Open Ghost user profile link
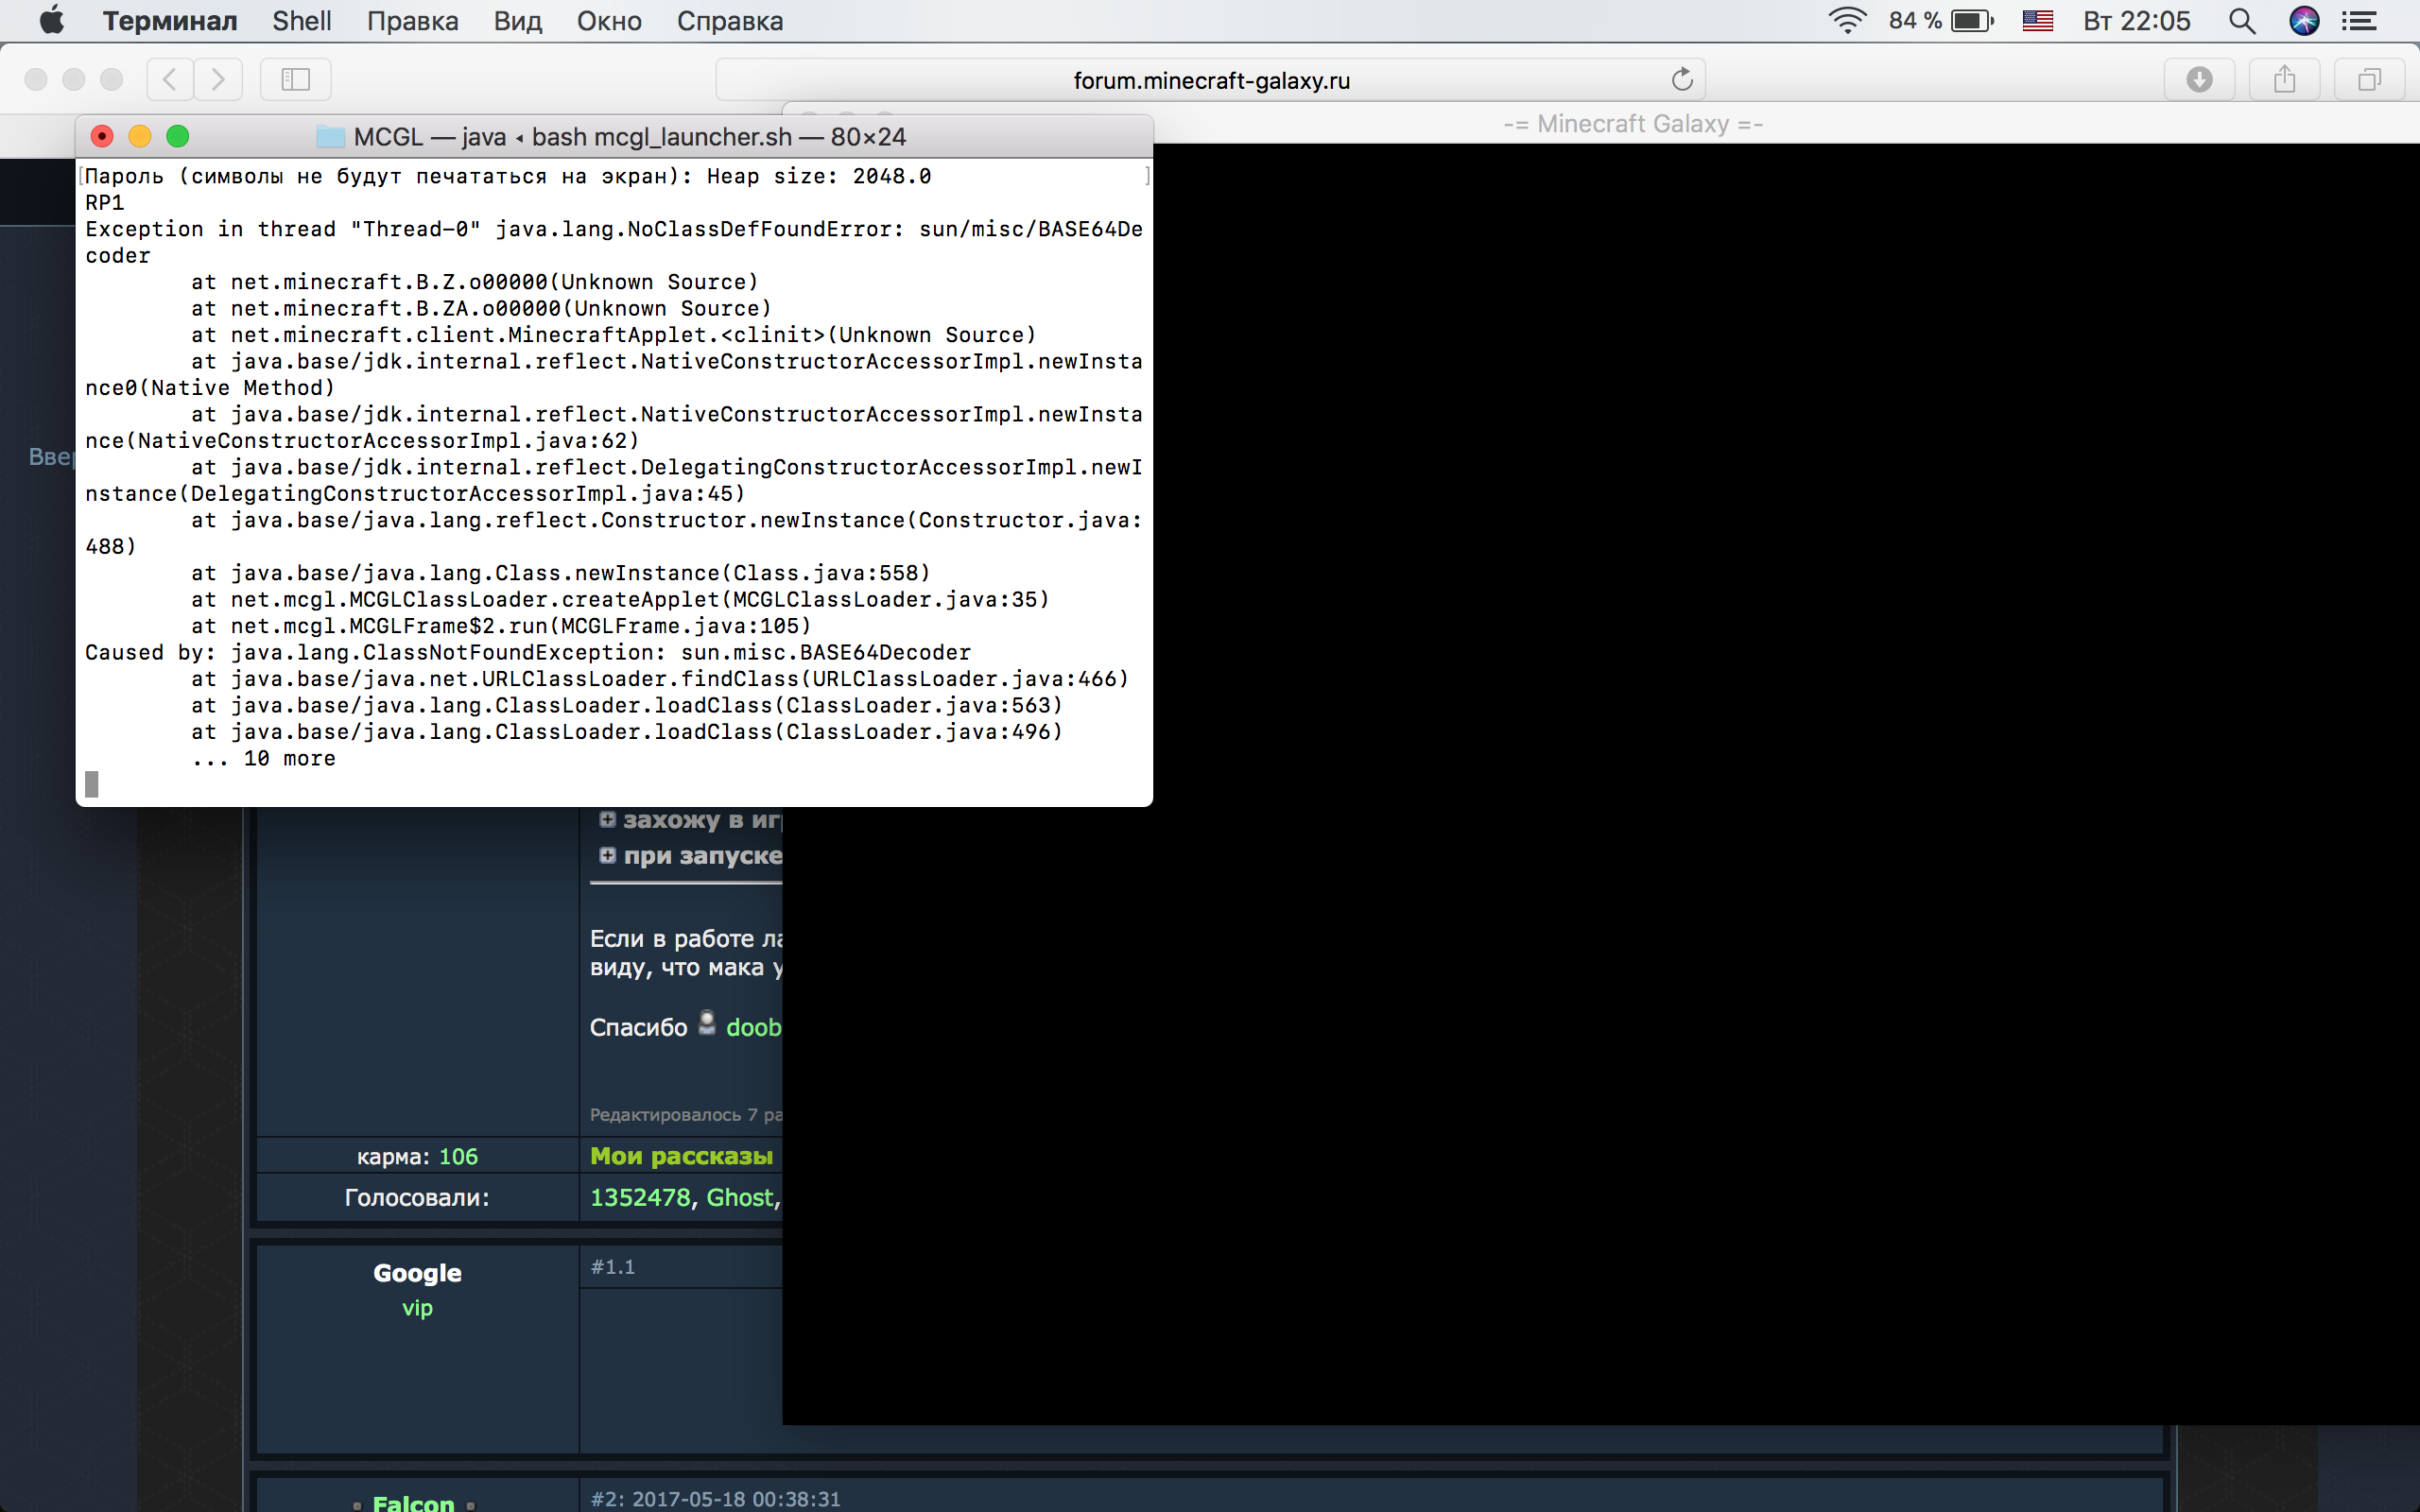The image size is (2420, 1512). pos(739,1197)
